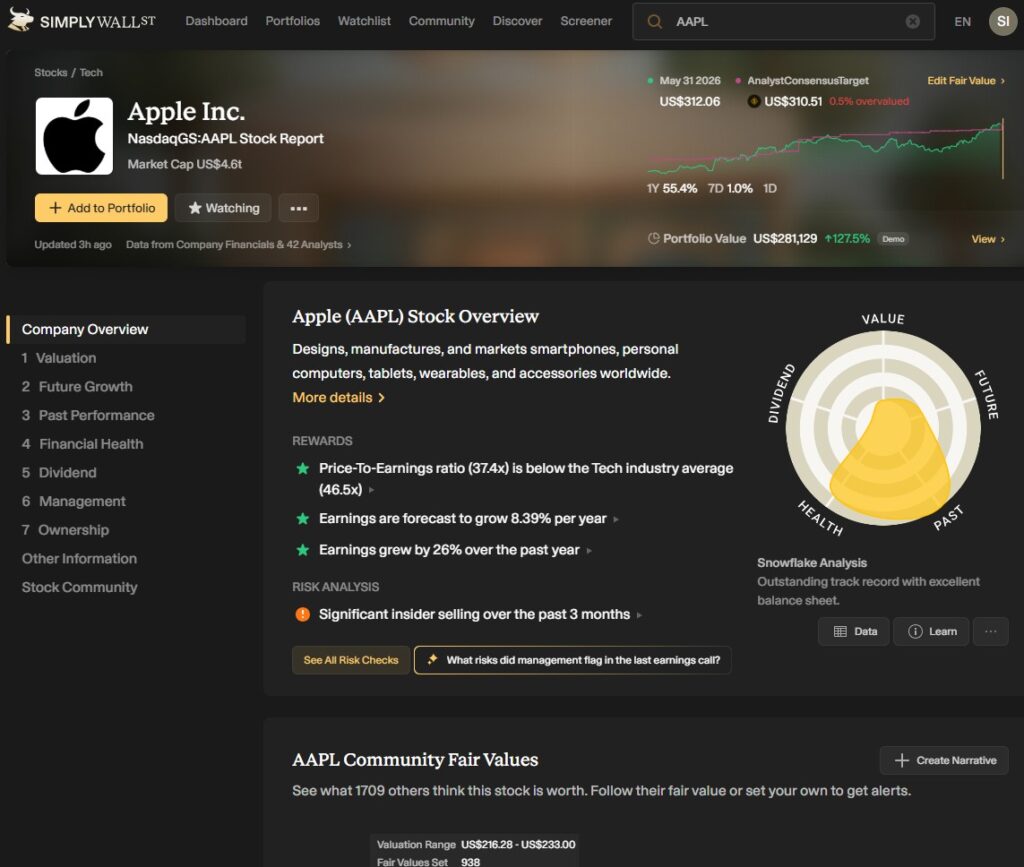Open the Snowflake more-options ellipsis button
Viewport: 1024px width, 867px height.
991,631
